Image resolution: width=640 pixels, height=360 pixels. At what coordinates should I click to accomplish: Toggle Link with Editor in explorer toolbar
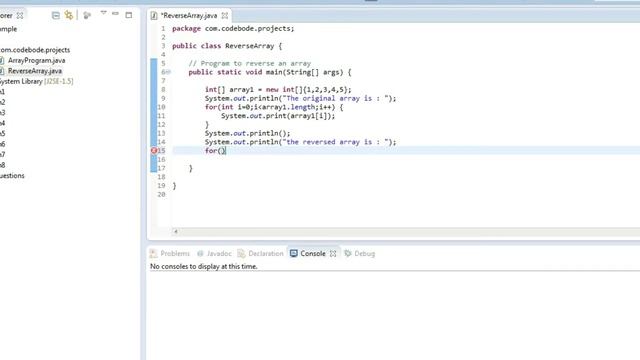coord(69,15)
